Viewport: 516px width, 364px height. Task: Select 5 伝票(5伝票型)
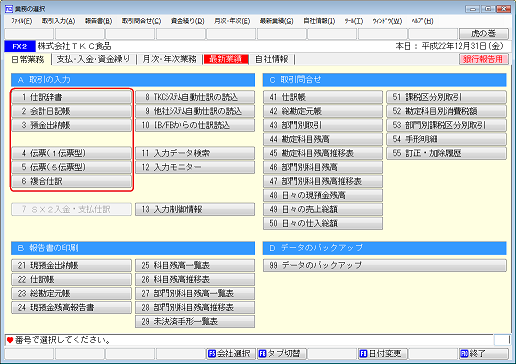[x=71, y=167]
